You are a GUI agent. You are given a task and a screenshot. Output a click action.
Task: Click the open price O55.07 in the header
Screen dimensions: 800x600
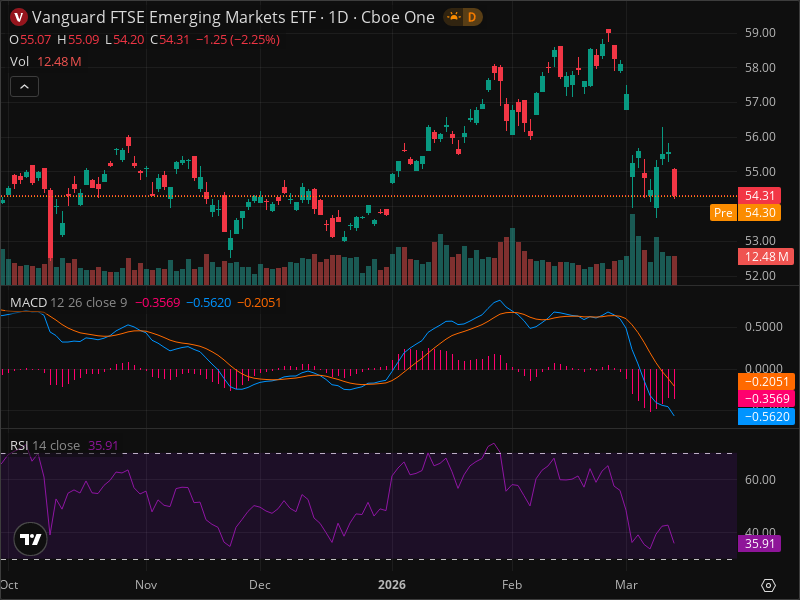pos(30,40)
